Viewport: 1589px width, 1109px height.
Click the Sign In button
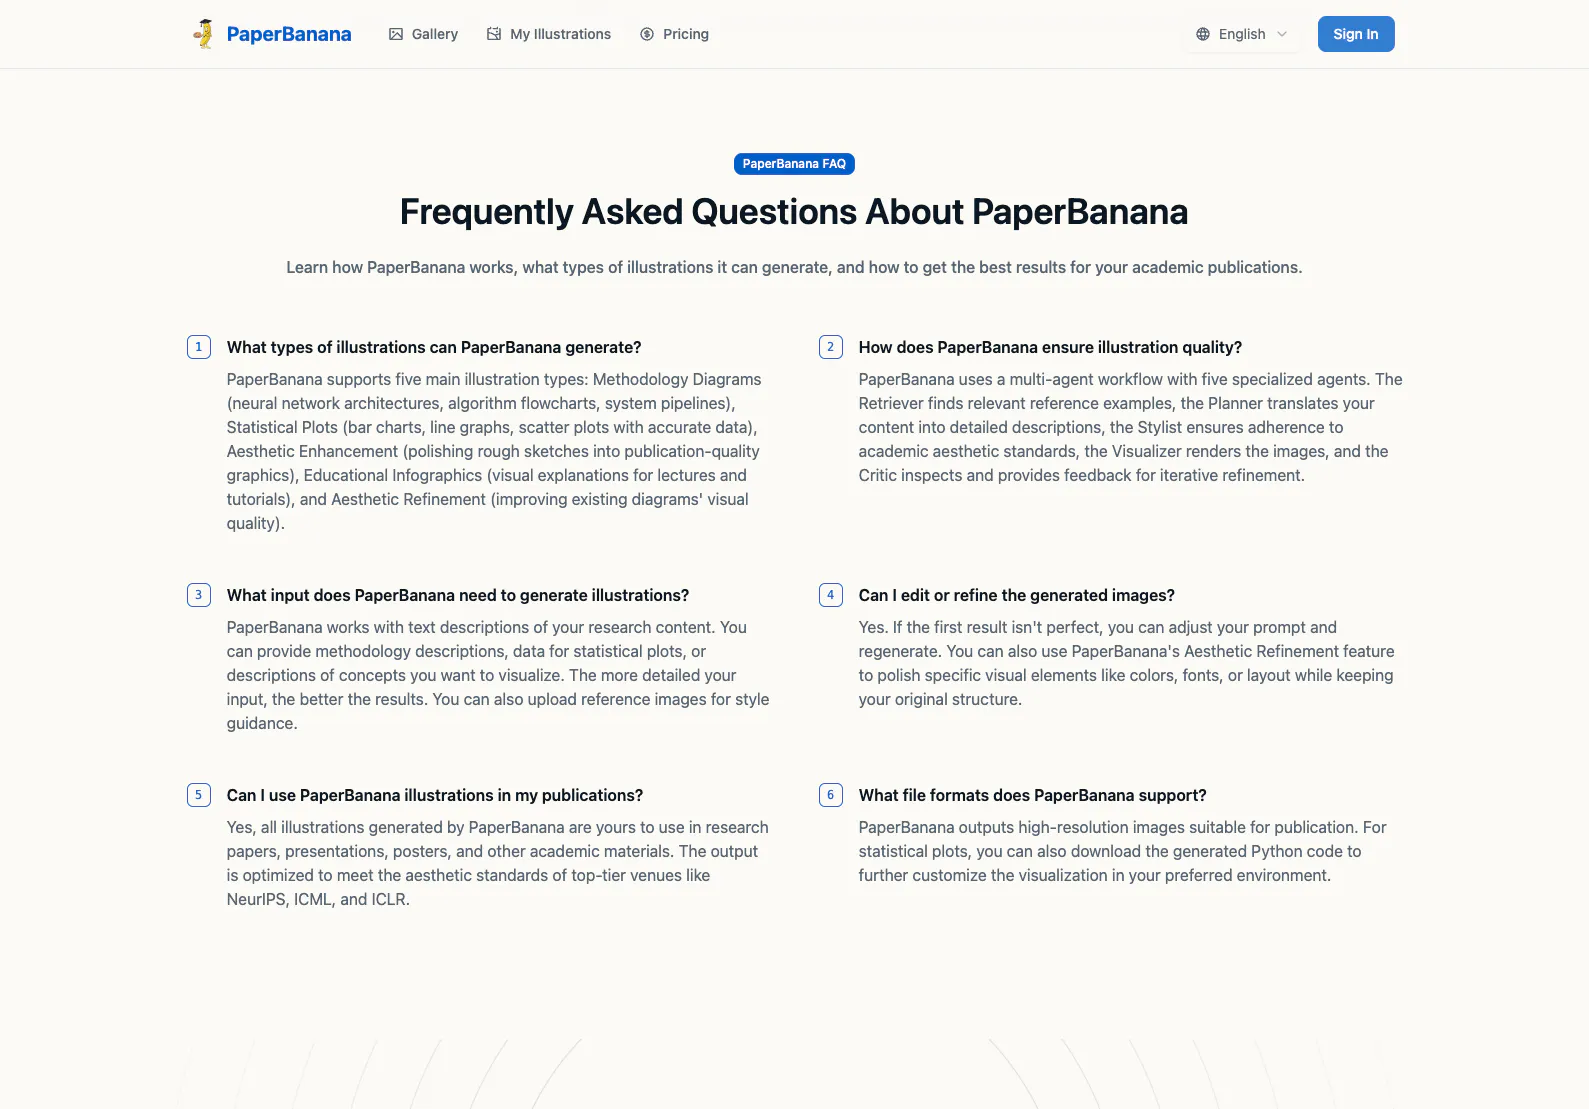pos(1356,34)
